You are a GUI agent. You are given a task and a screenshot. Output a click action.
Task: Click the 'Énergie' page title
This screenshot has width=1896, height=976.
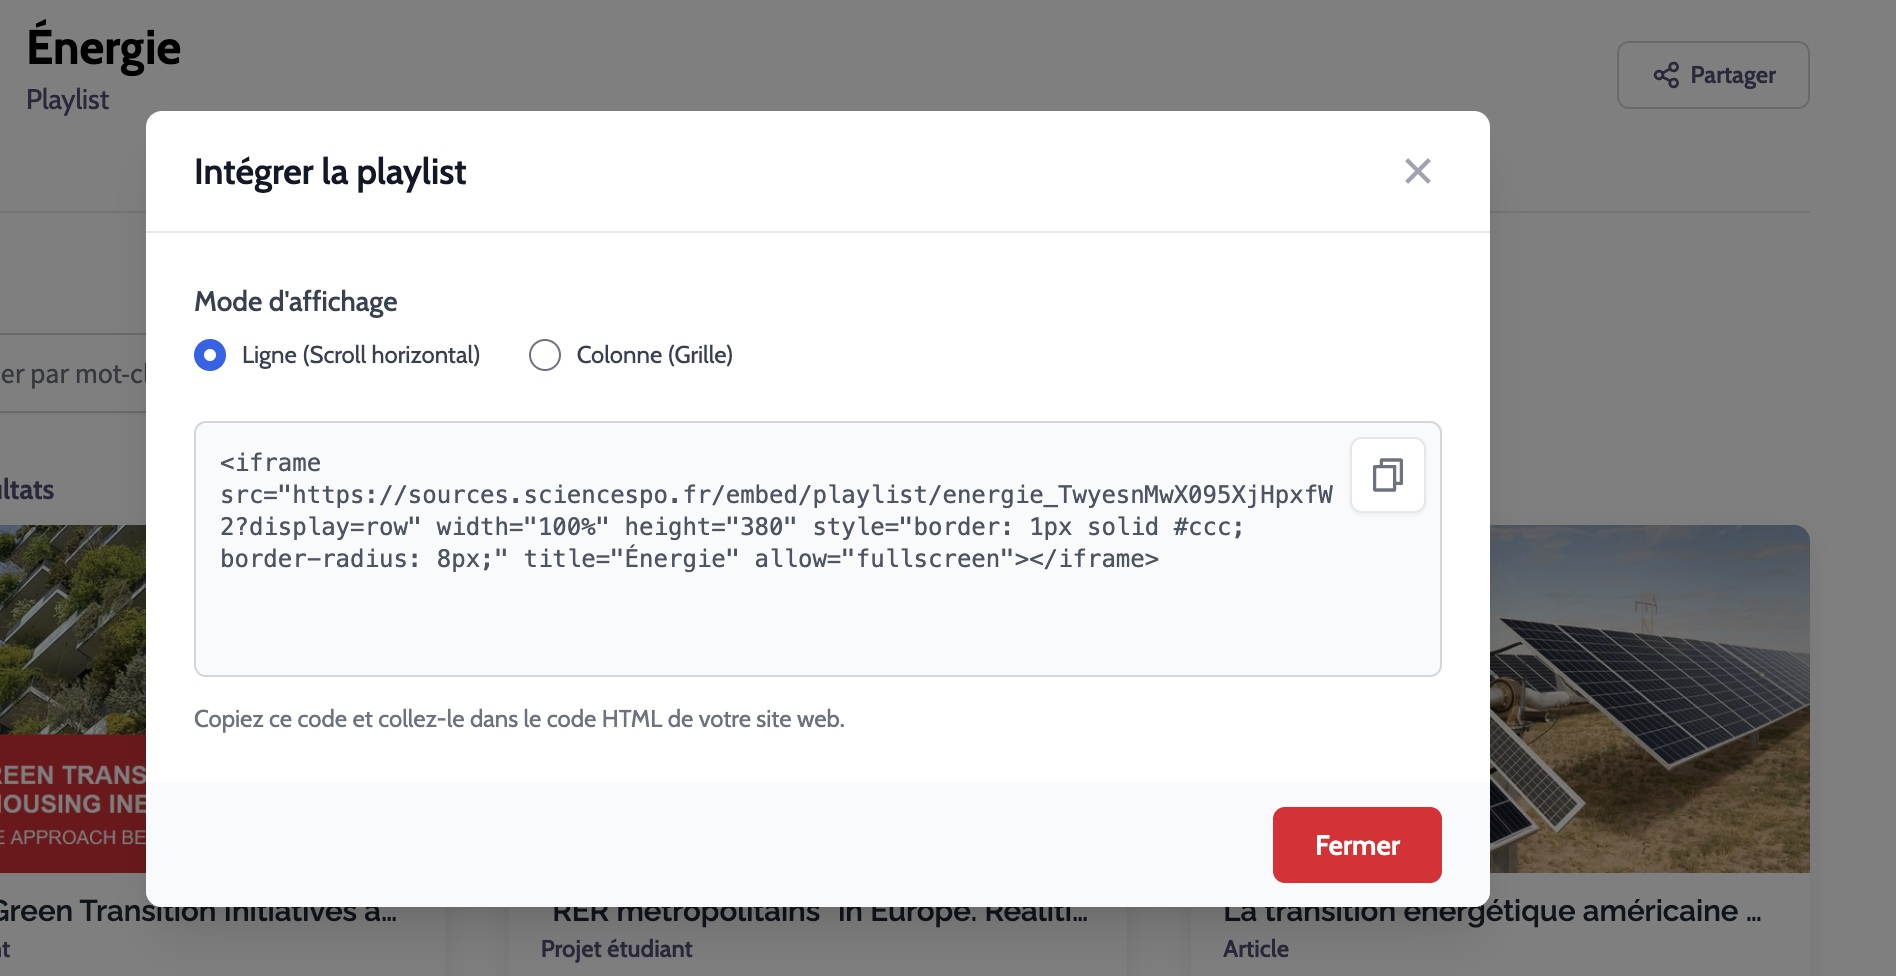[104, 48]
